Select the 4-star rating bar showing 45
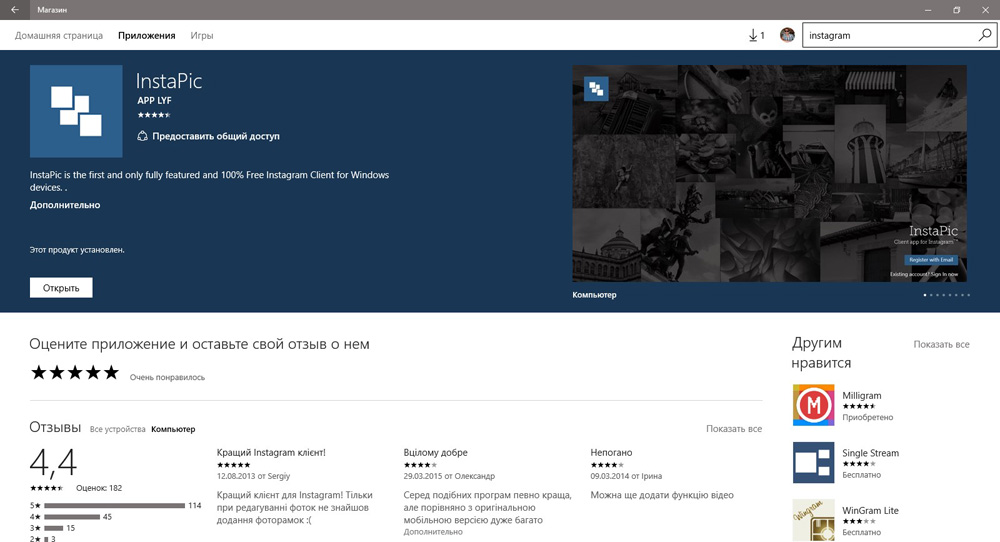 click(72, 516)
